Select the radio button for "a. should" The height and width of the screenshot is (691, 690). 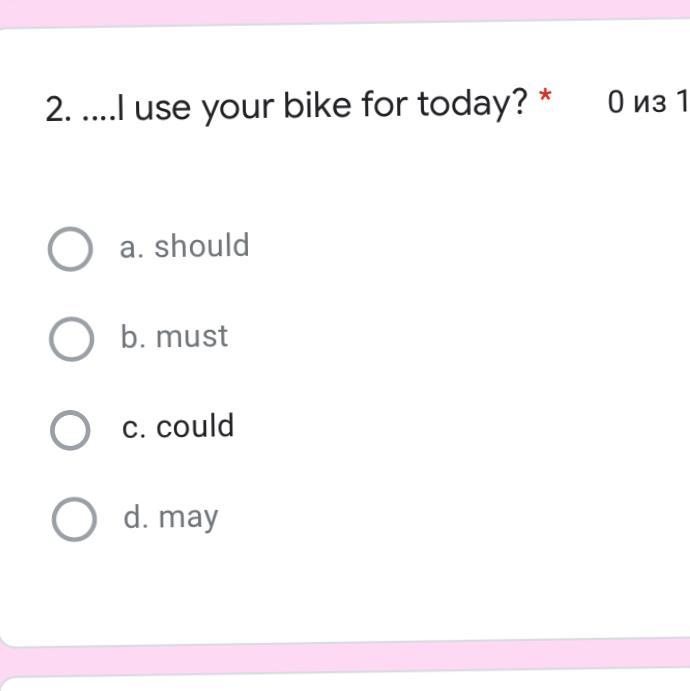tap(71, 249)
